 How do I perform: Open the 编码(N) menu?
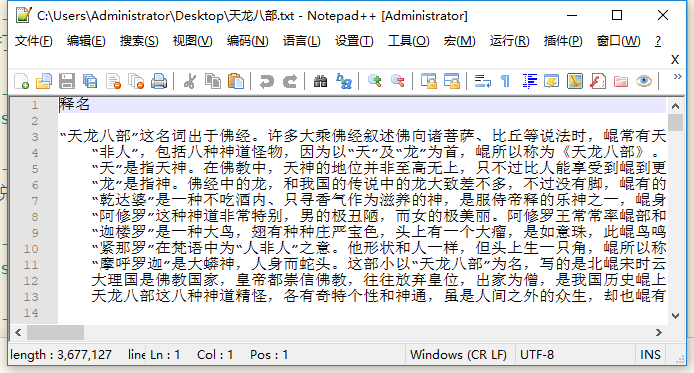pos(247,41)
